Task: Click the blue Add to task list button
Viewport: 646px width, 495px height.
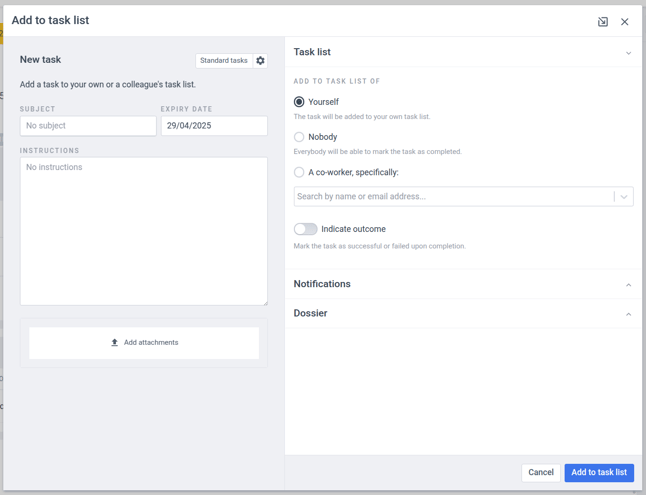Action: [599, 472]
